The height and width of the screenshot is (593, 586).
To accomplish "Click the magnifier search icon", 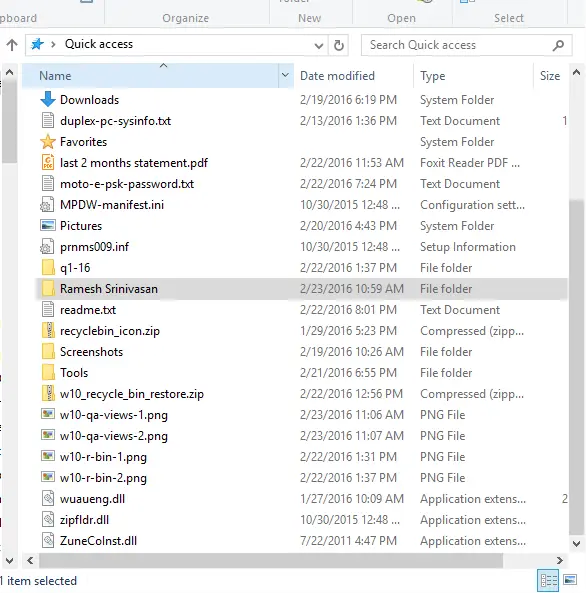I will click(558, 45).
